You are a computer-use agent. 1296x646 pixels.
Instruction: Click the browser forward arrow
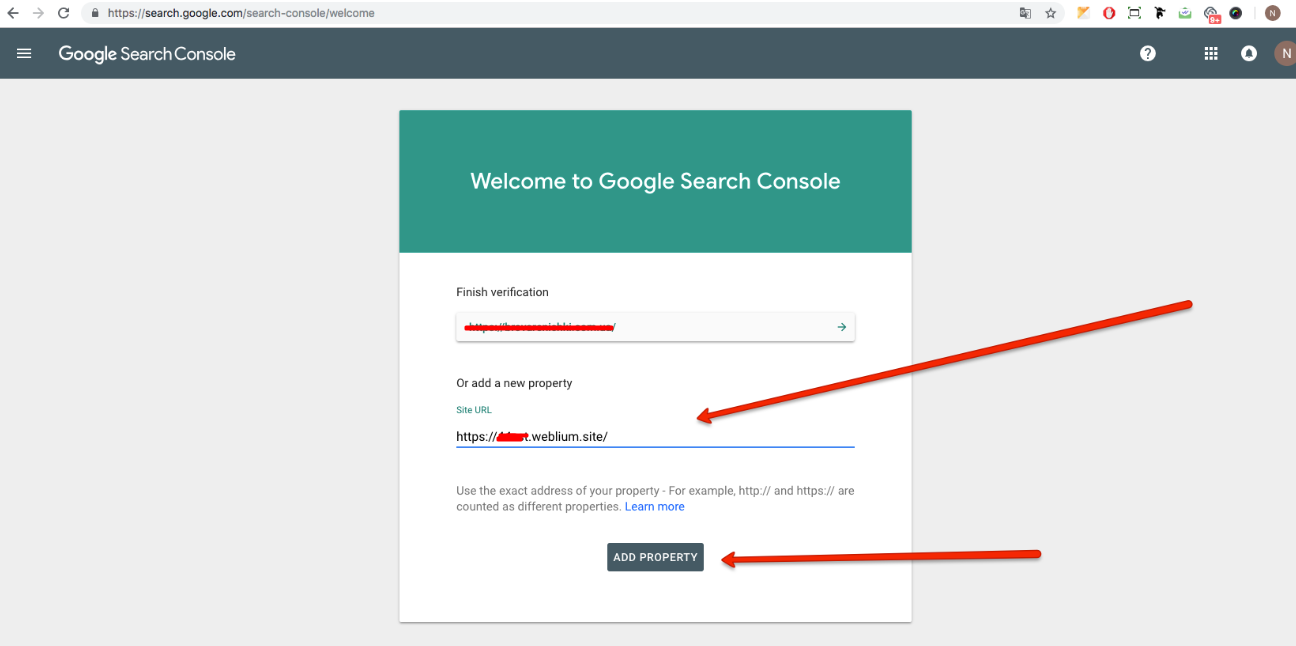(38, 13)
